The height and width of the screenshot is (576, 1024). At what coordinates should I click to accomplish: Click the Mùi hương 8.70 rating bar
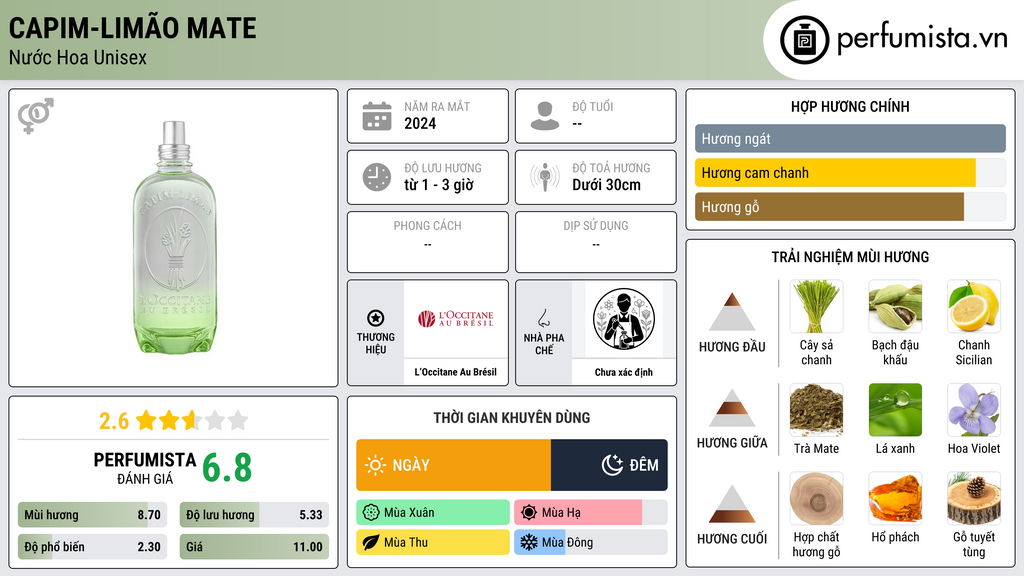[92, 515]
